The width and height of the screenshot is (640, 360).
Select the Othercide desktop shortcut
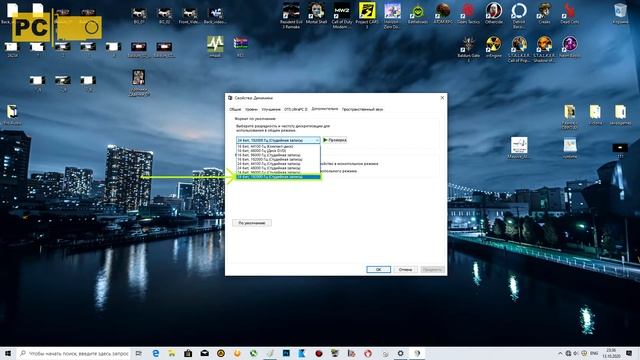pos(493,13)
